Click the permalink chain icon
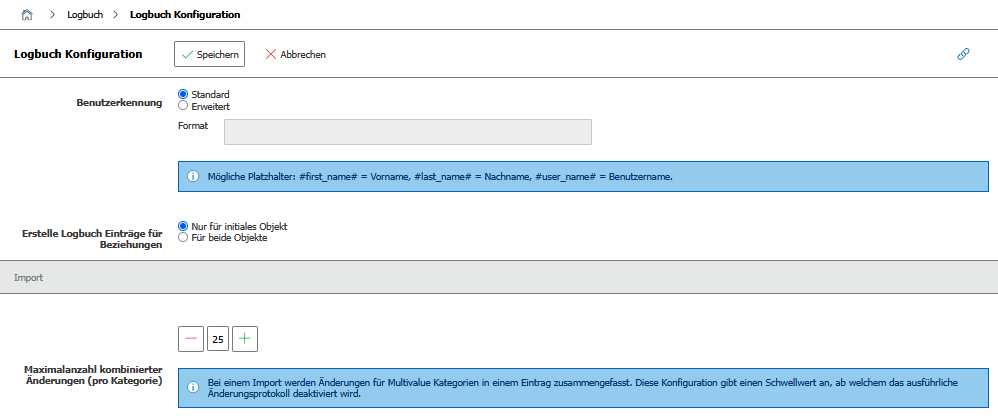The height and width of the screenshot is (418, 998). pyautogui.click(x=963, y=54)
